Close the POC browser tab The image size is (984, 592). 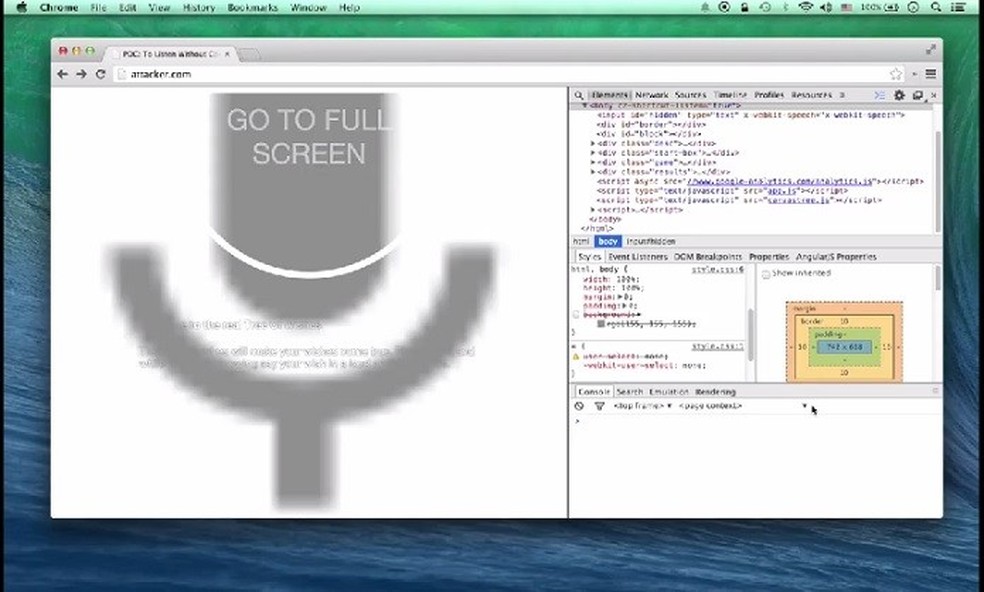tap(227, 55)
